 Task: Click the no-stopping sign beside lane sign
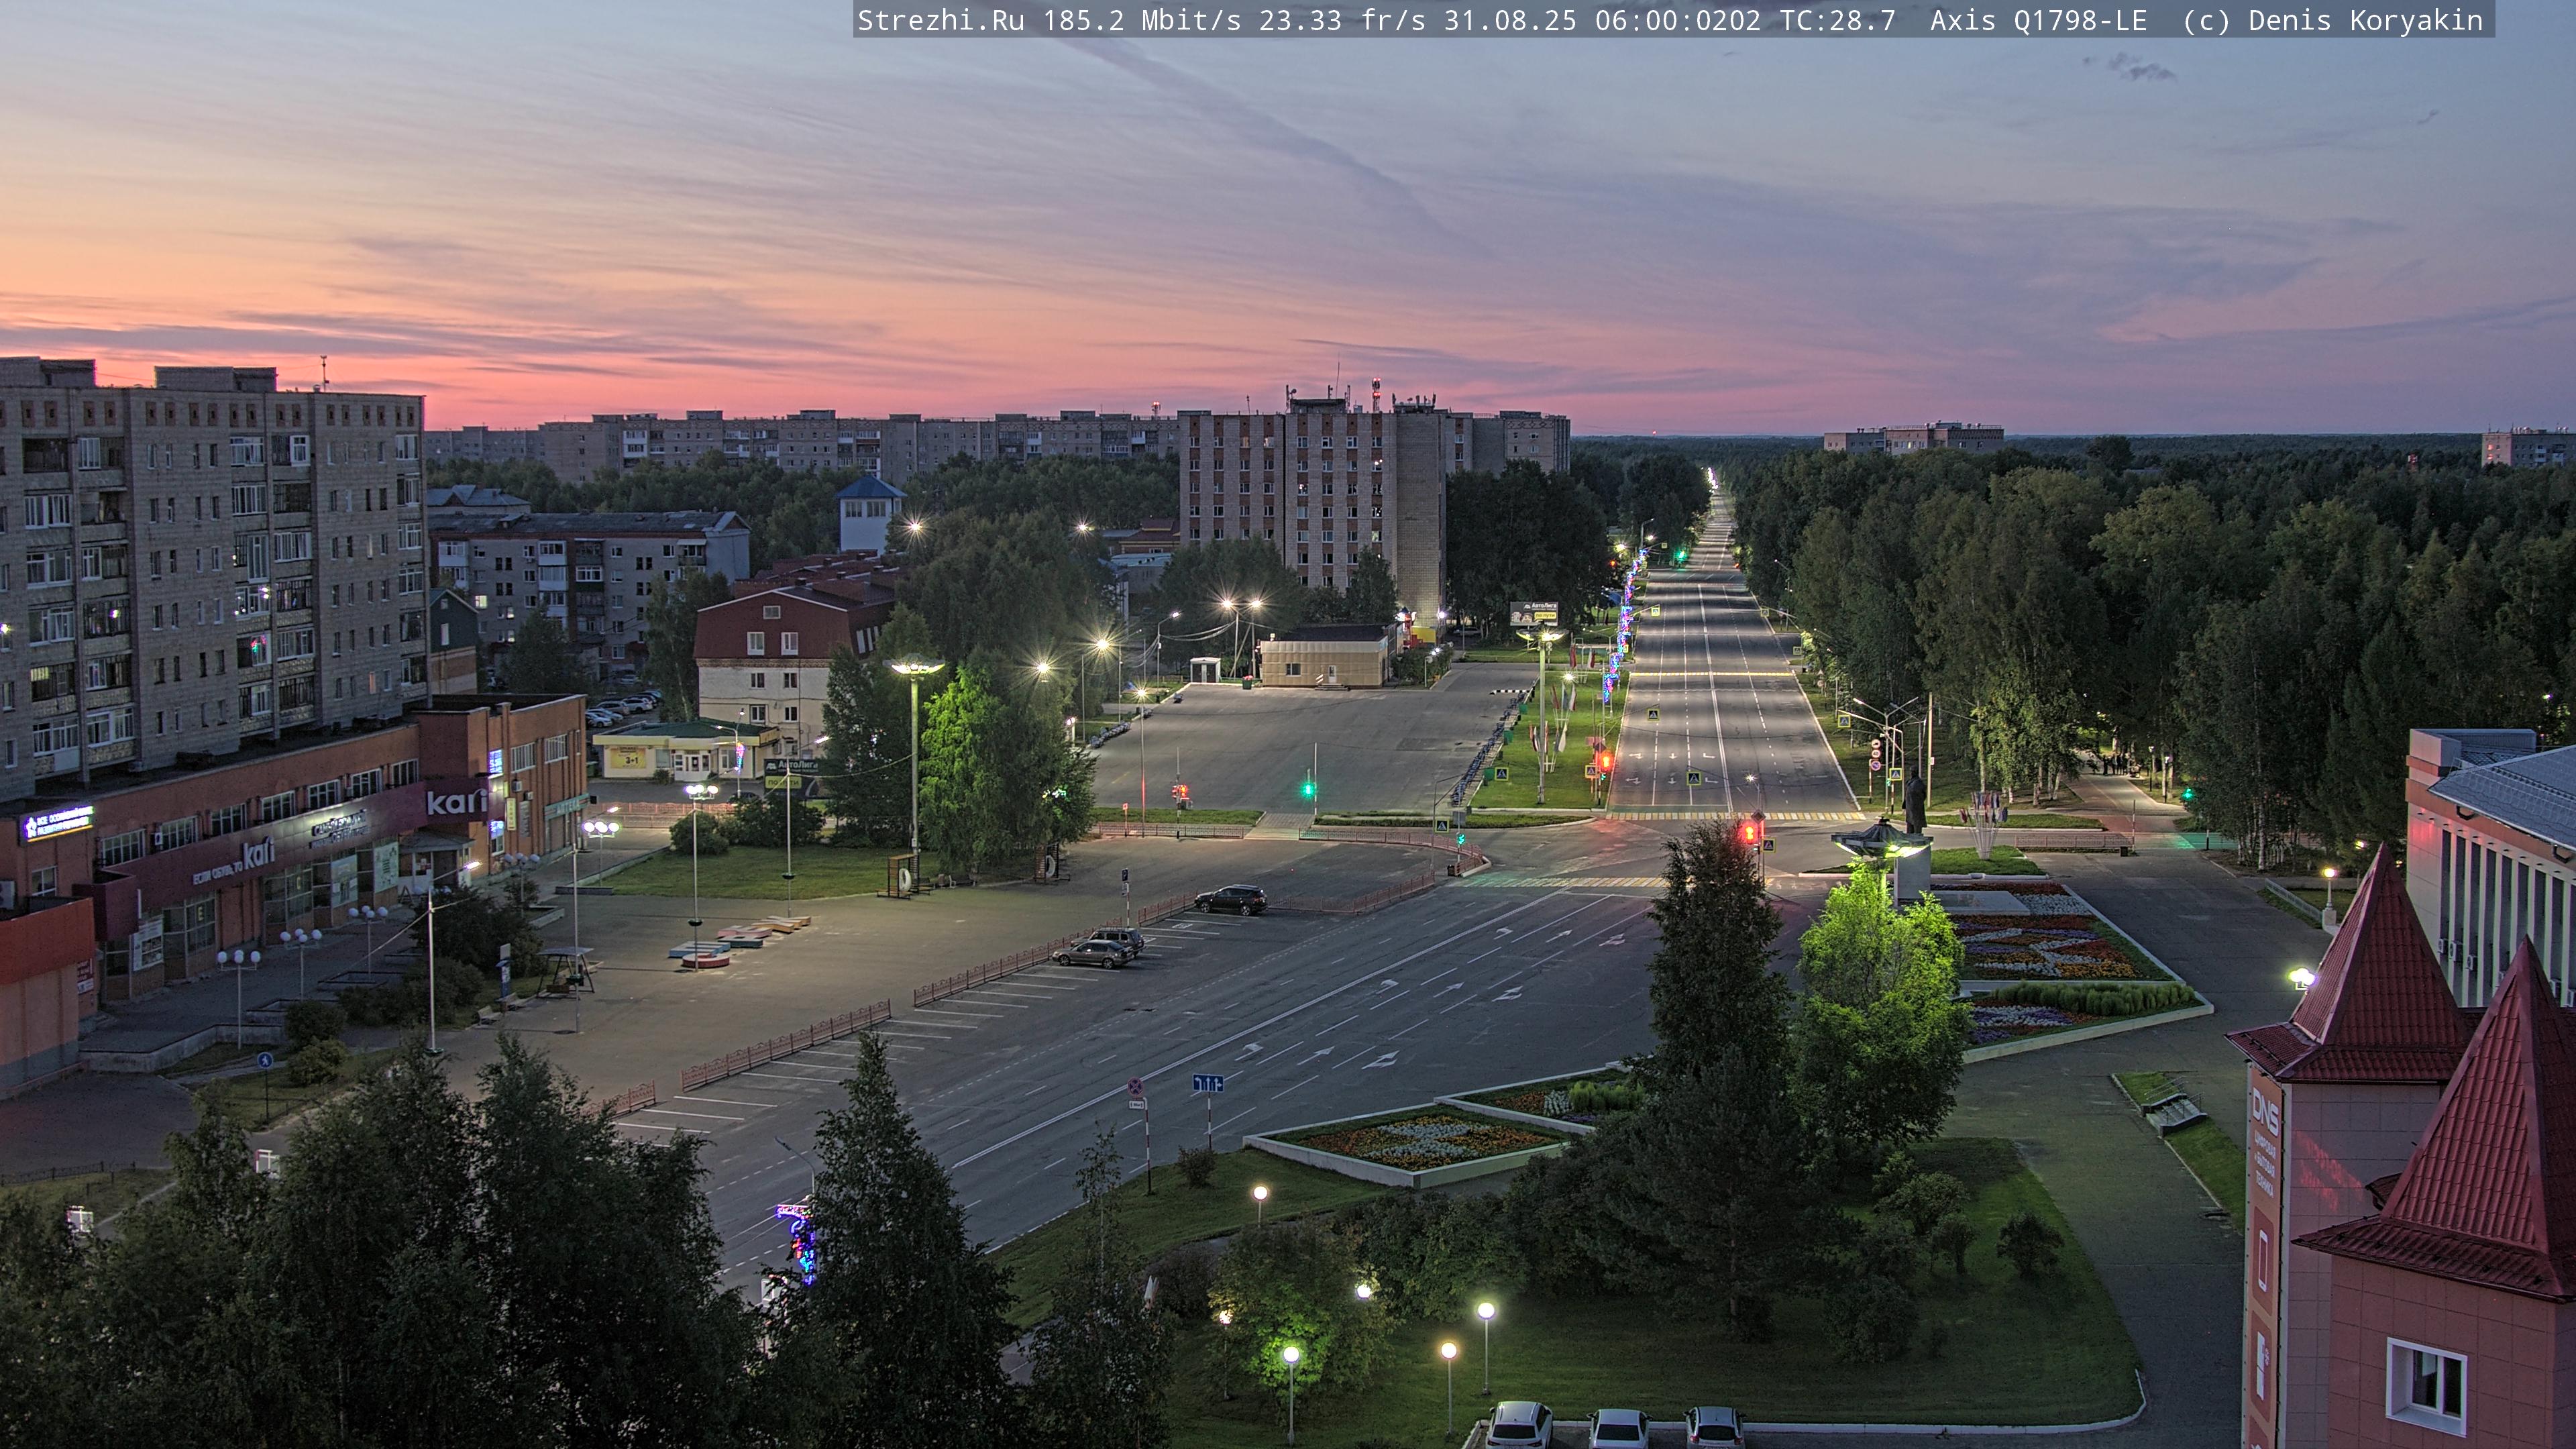[1136, 1086]
